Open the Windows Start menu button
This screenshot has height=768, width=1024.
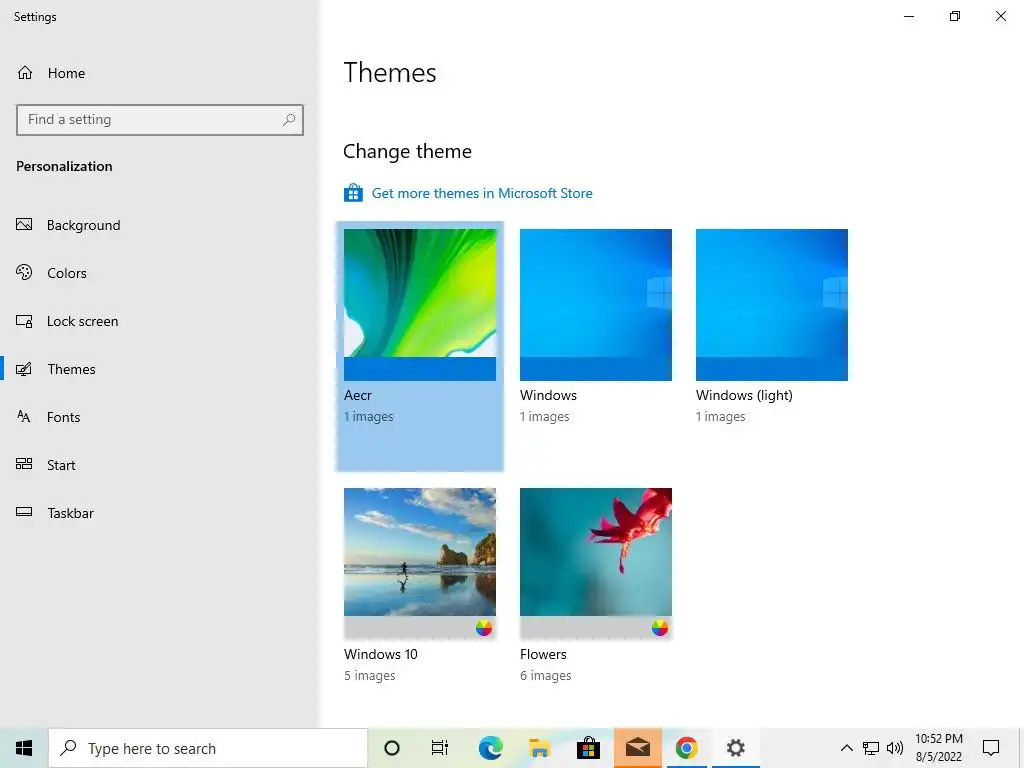coord(24,748)
